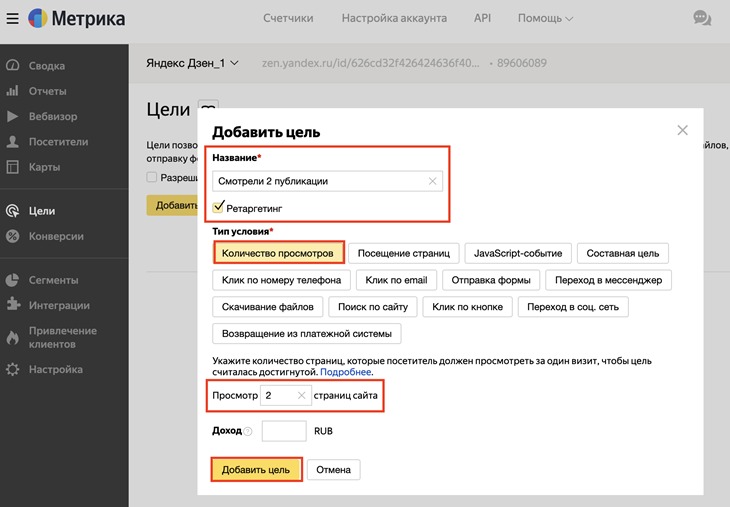The width and height of the screenshot is (730, 507).
Task: Click the Карты layout icon
Action: click(x=13, y=167)
